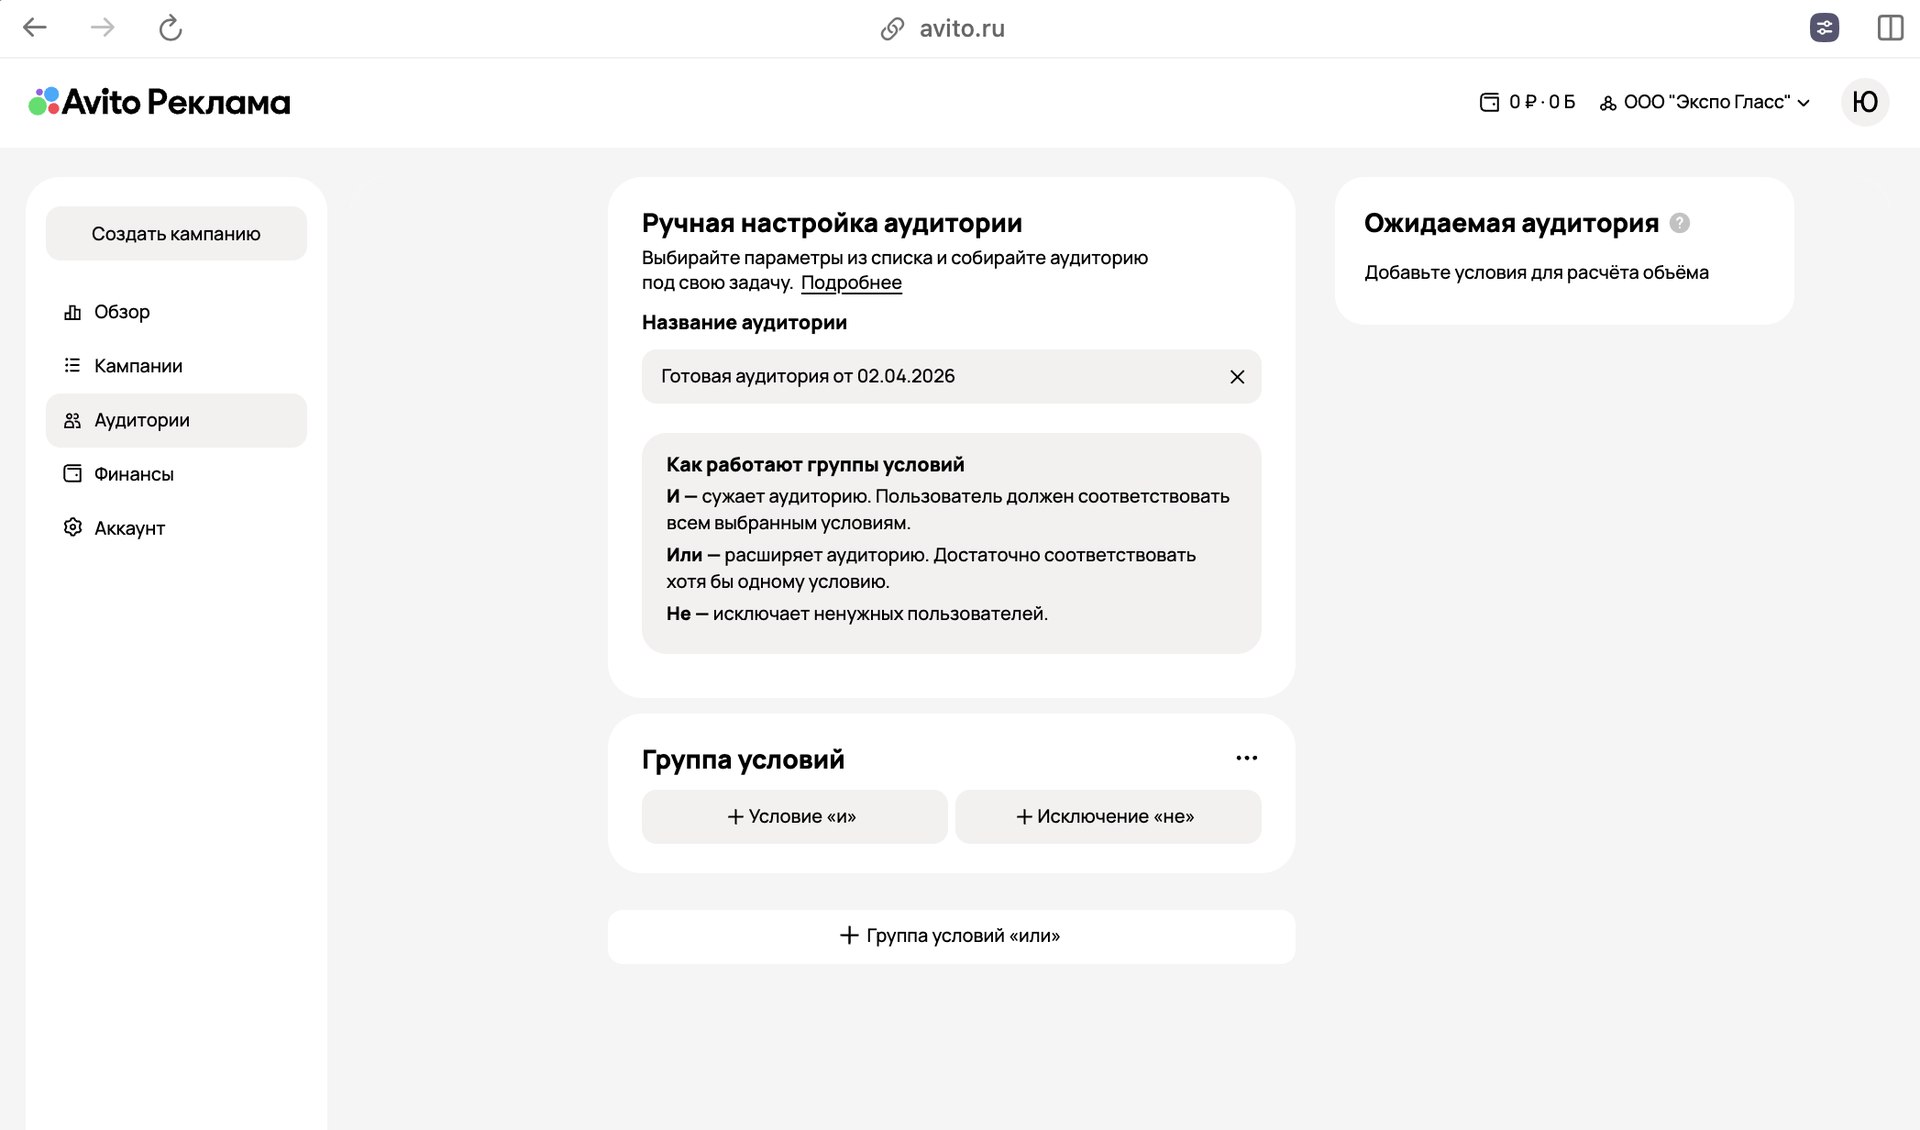Viewport: 1920px width, 1130px height.
Task: Open the link icon in address bar
Action: click(x=891, y=27)
